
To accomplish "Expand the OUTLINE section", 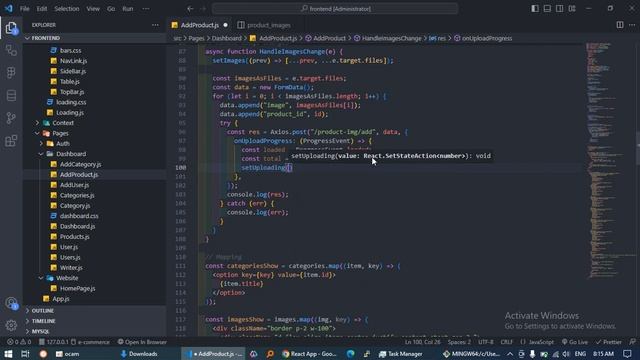I will (95, 311).
